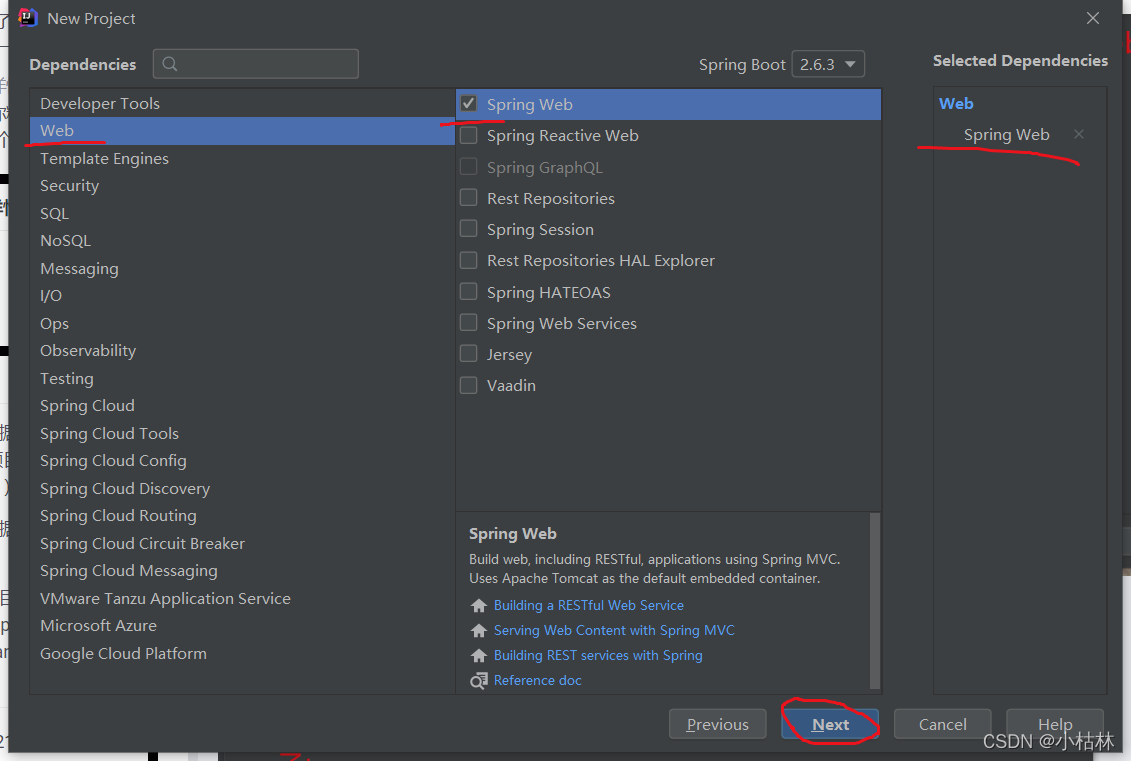1131x761 pixels.
Task: Select the Testing category
Action: pyautogui.click(x=242, y=378)
